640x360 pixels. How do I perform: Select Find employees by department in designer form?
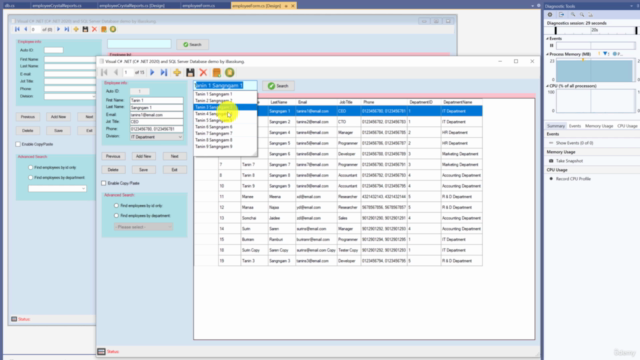[31, 178]
